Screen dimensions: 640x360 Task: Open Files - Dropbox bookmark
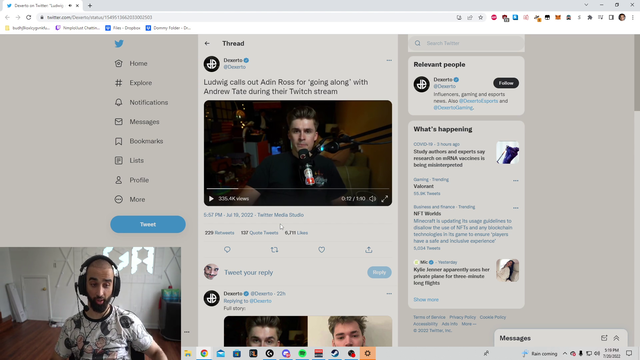coord(122,28)
